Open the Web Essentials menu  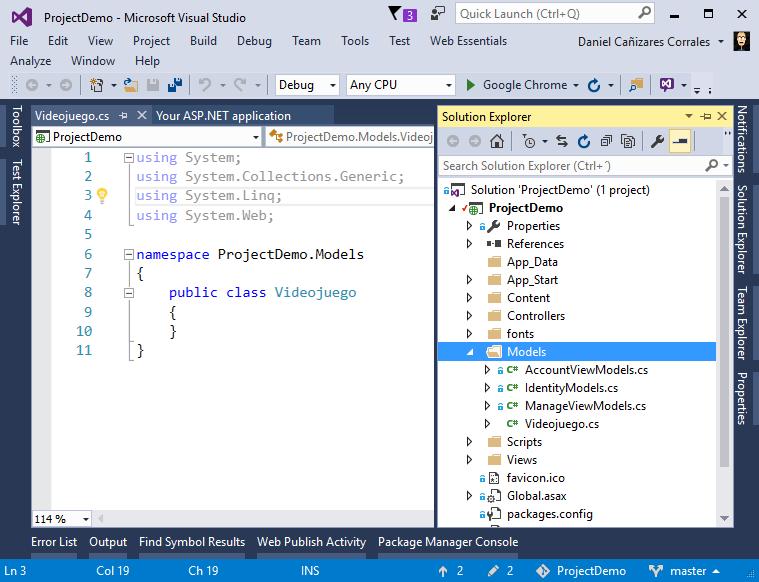(x=468, y=41)
